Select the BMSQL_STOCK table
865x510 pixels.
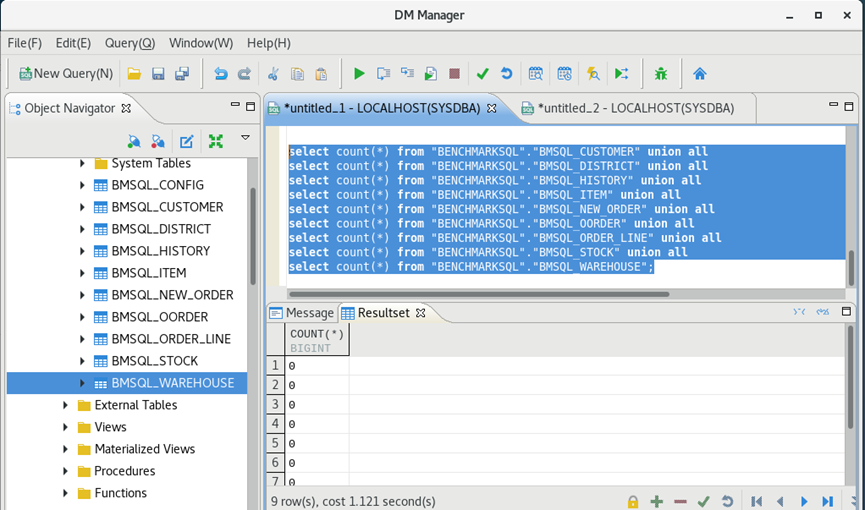coord(154,361)
